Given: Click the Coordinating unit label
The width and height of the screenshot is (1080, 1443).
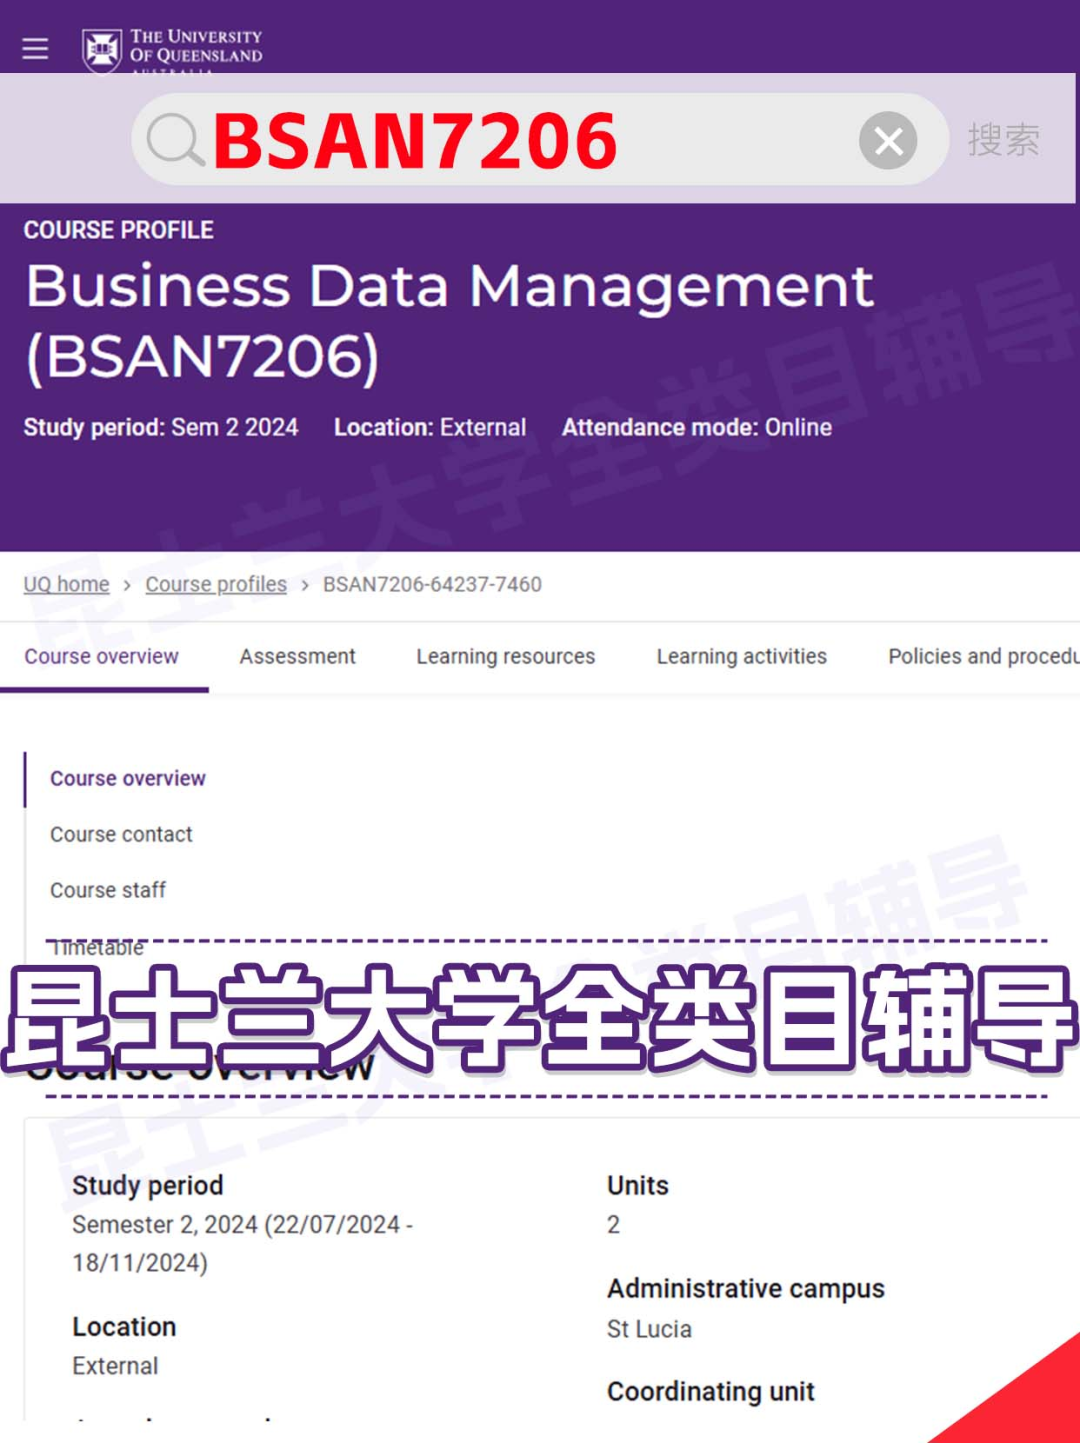Looking at the screenshot, I should tap(710, 1391).
